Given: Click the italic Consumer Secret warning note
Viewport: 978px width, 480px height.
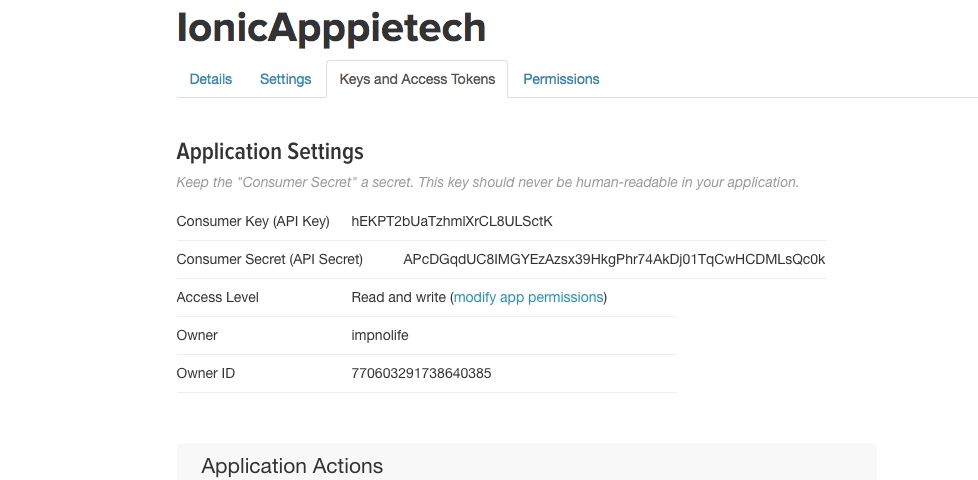Looking at the screenshot, I should pos(487,183).
